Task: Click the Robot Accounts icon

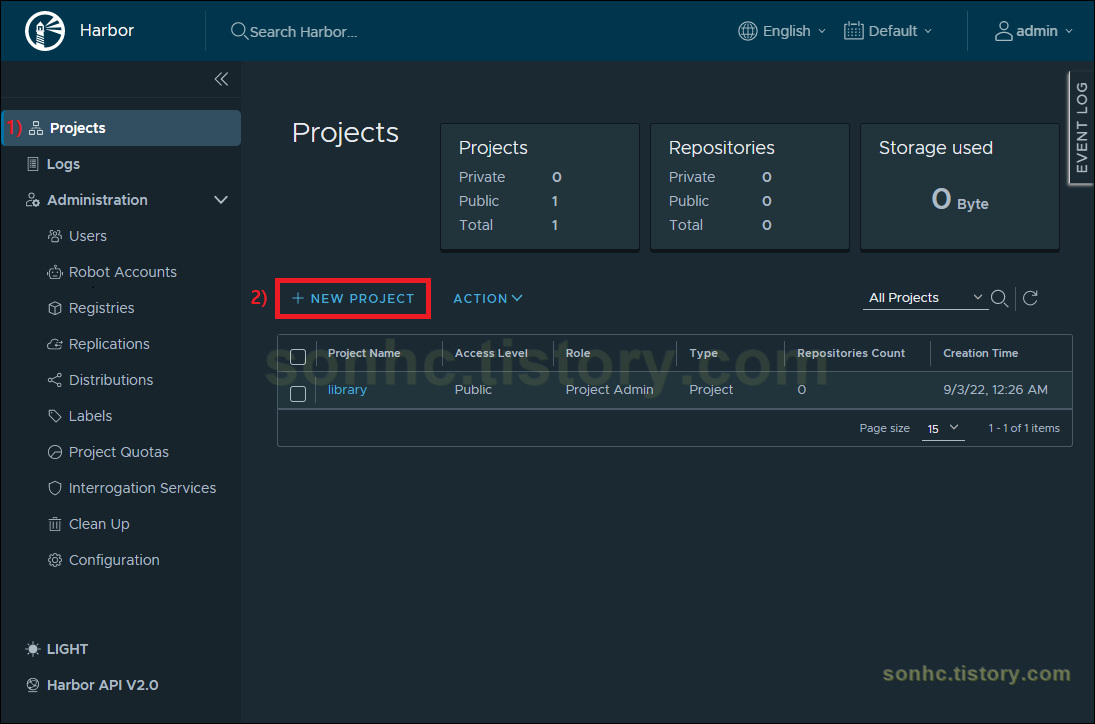Action: 54,272
